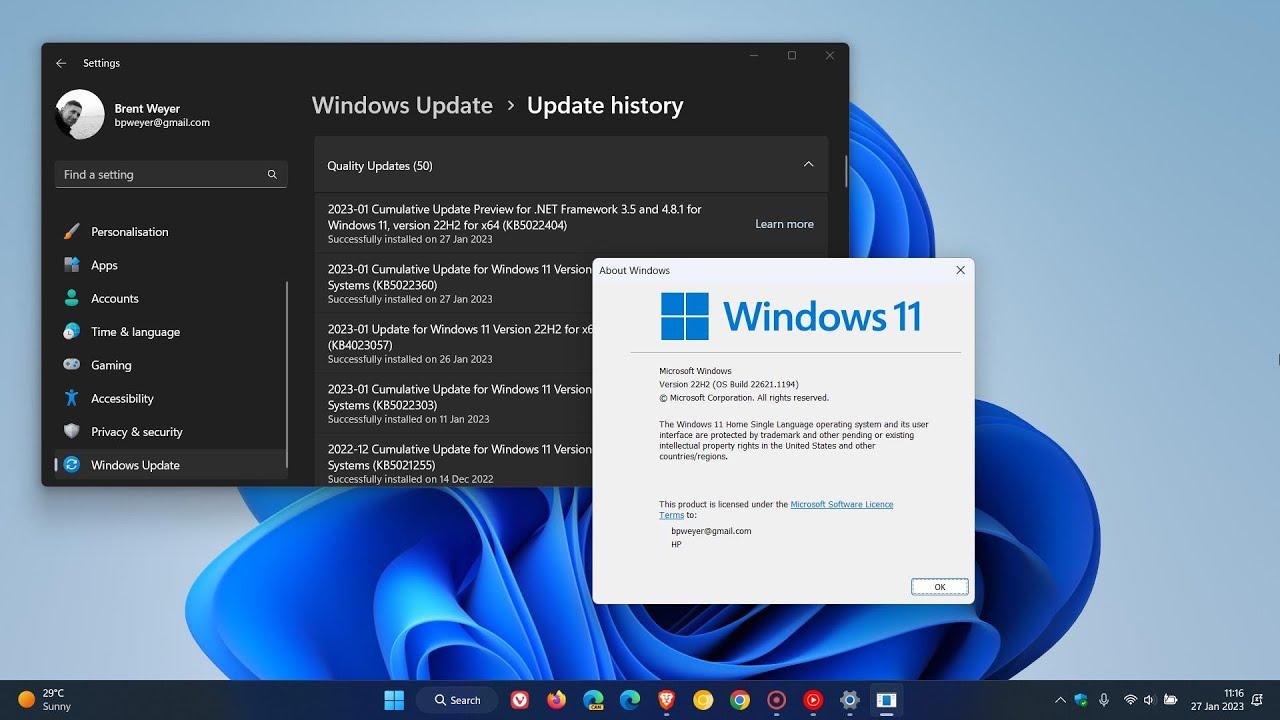
Task: Click the Privacy & security shield icon
Action: 71,431
